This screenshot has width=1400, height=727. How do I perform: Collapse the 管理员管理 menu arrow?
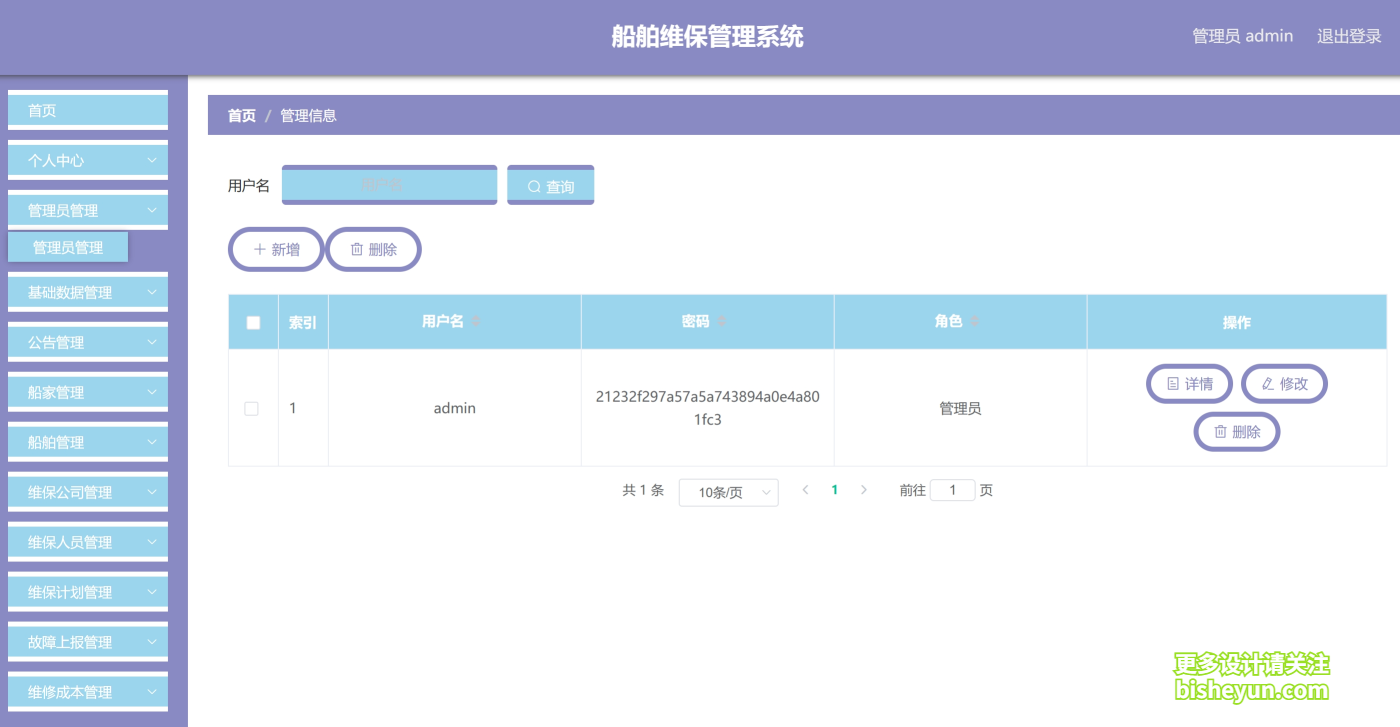[152, 210]
